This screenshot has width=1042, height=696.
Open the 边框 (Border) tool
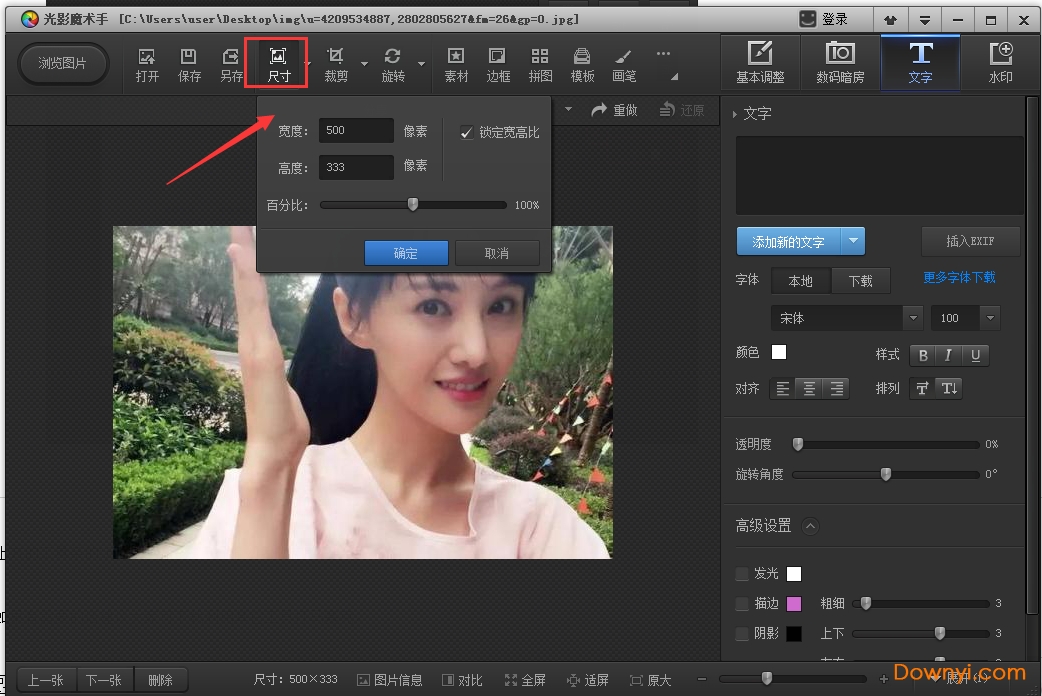pyautogui.click(x=497, y=65)
